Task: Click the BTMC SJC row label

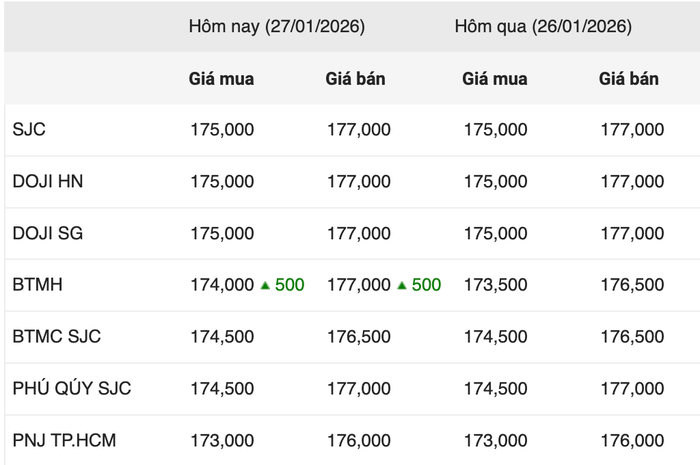Action: point(57,336)
